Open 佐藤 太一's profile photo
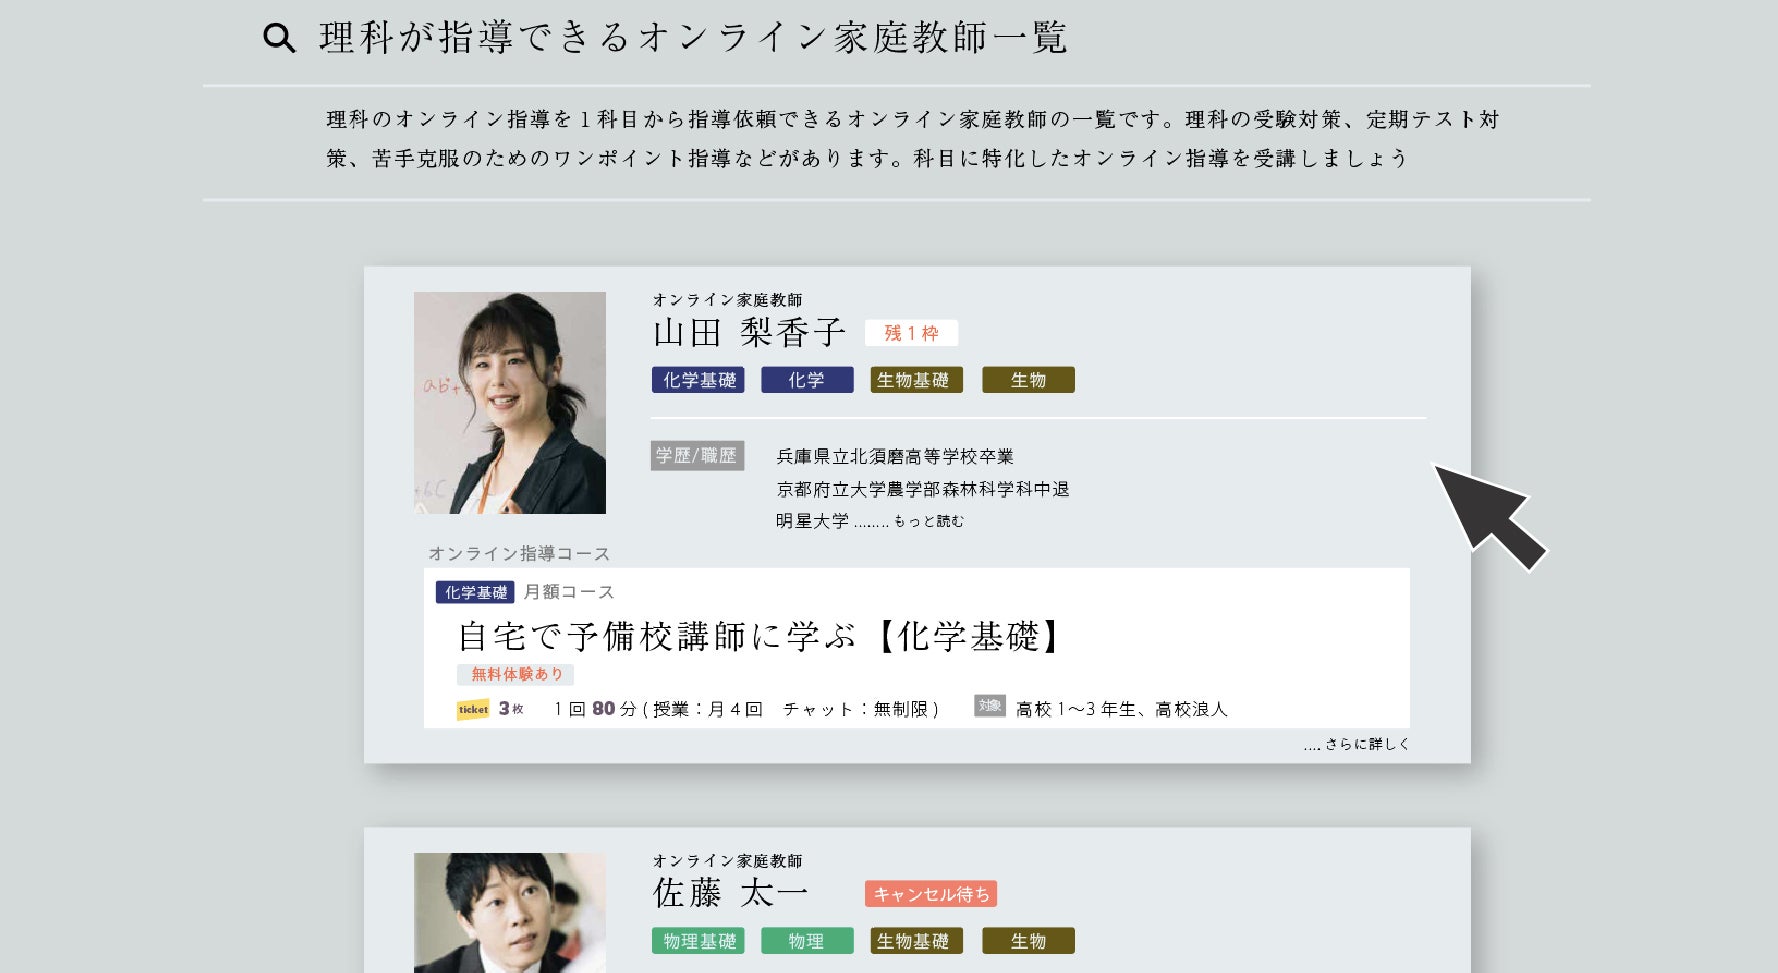The height and width of the screenshot is (973, 1778). 510,913
